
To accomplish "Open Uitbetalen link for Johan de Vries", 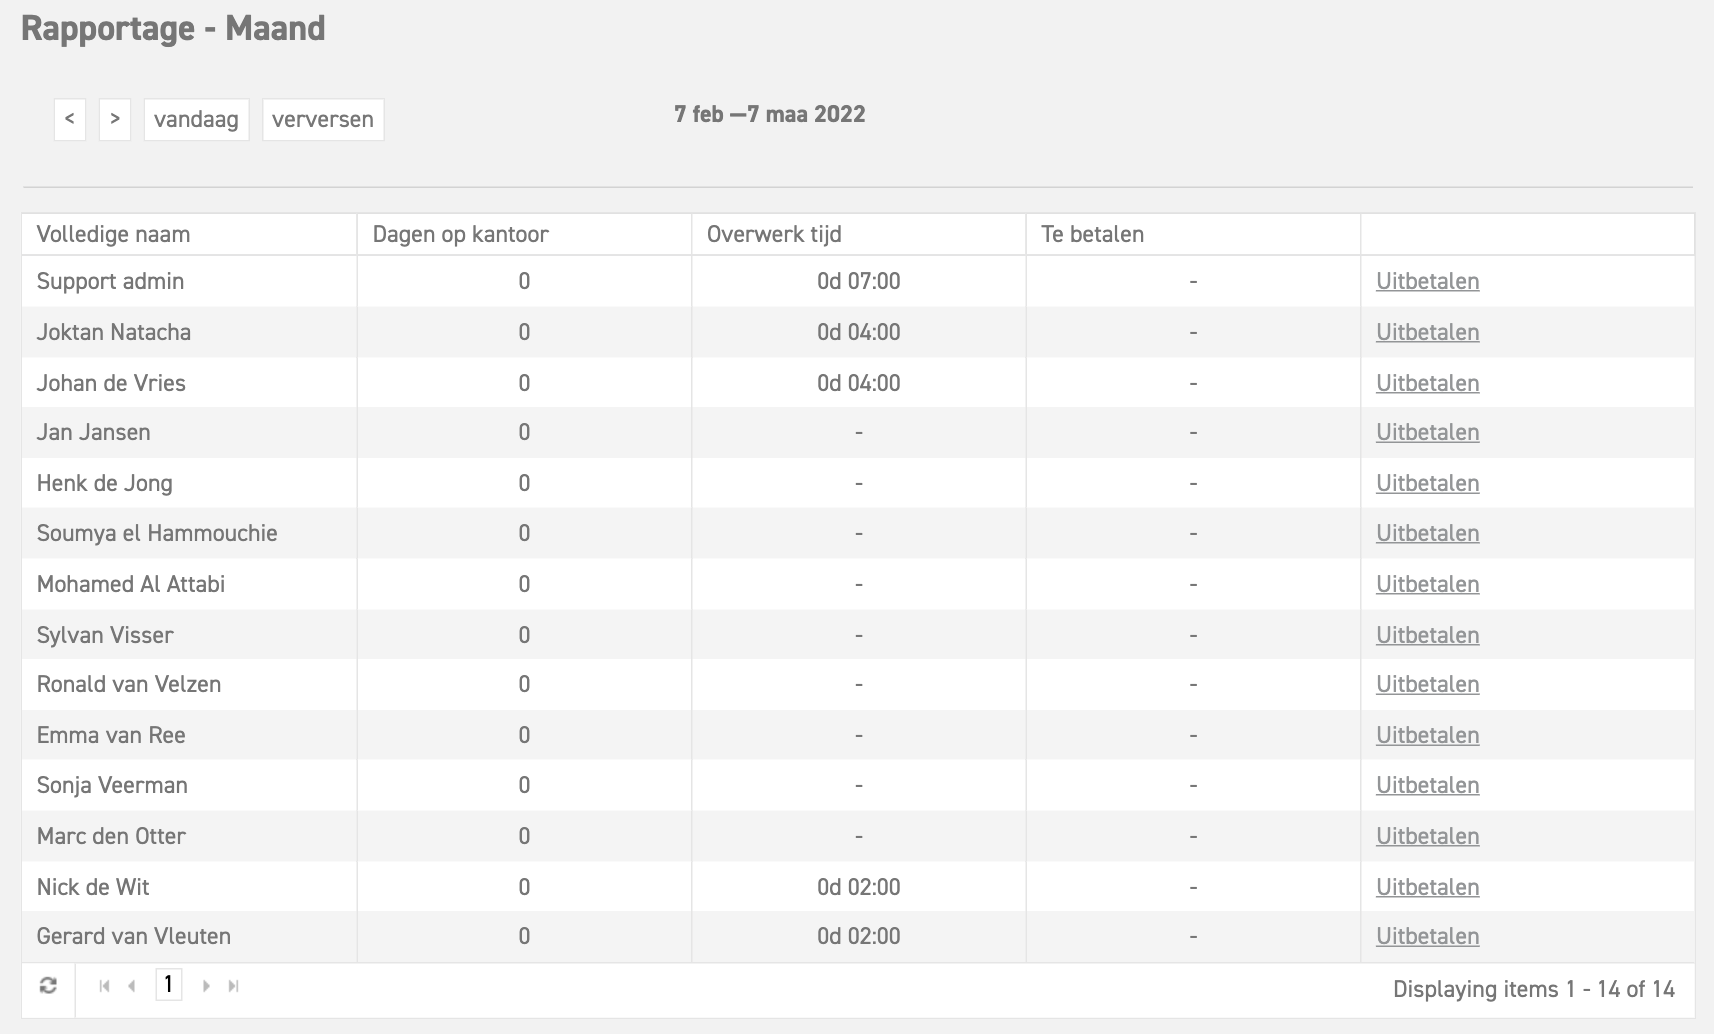I will (x=1427, y=383).
